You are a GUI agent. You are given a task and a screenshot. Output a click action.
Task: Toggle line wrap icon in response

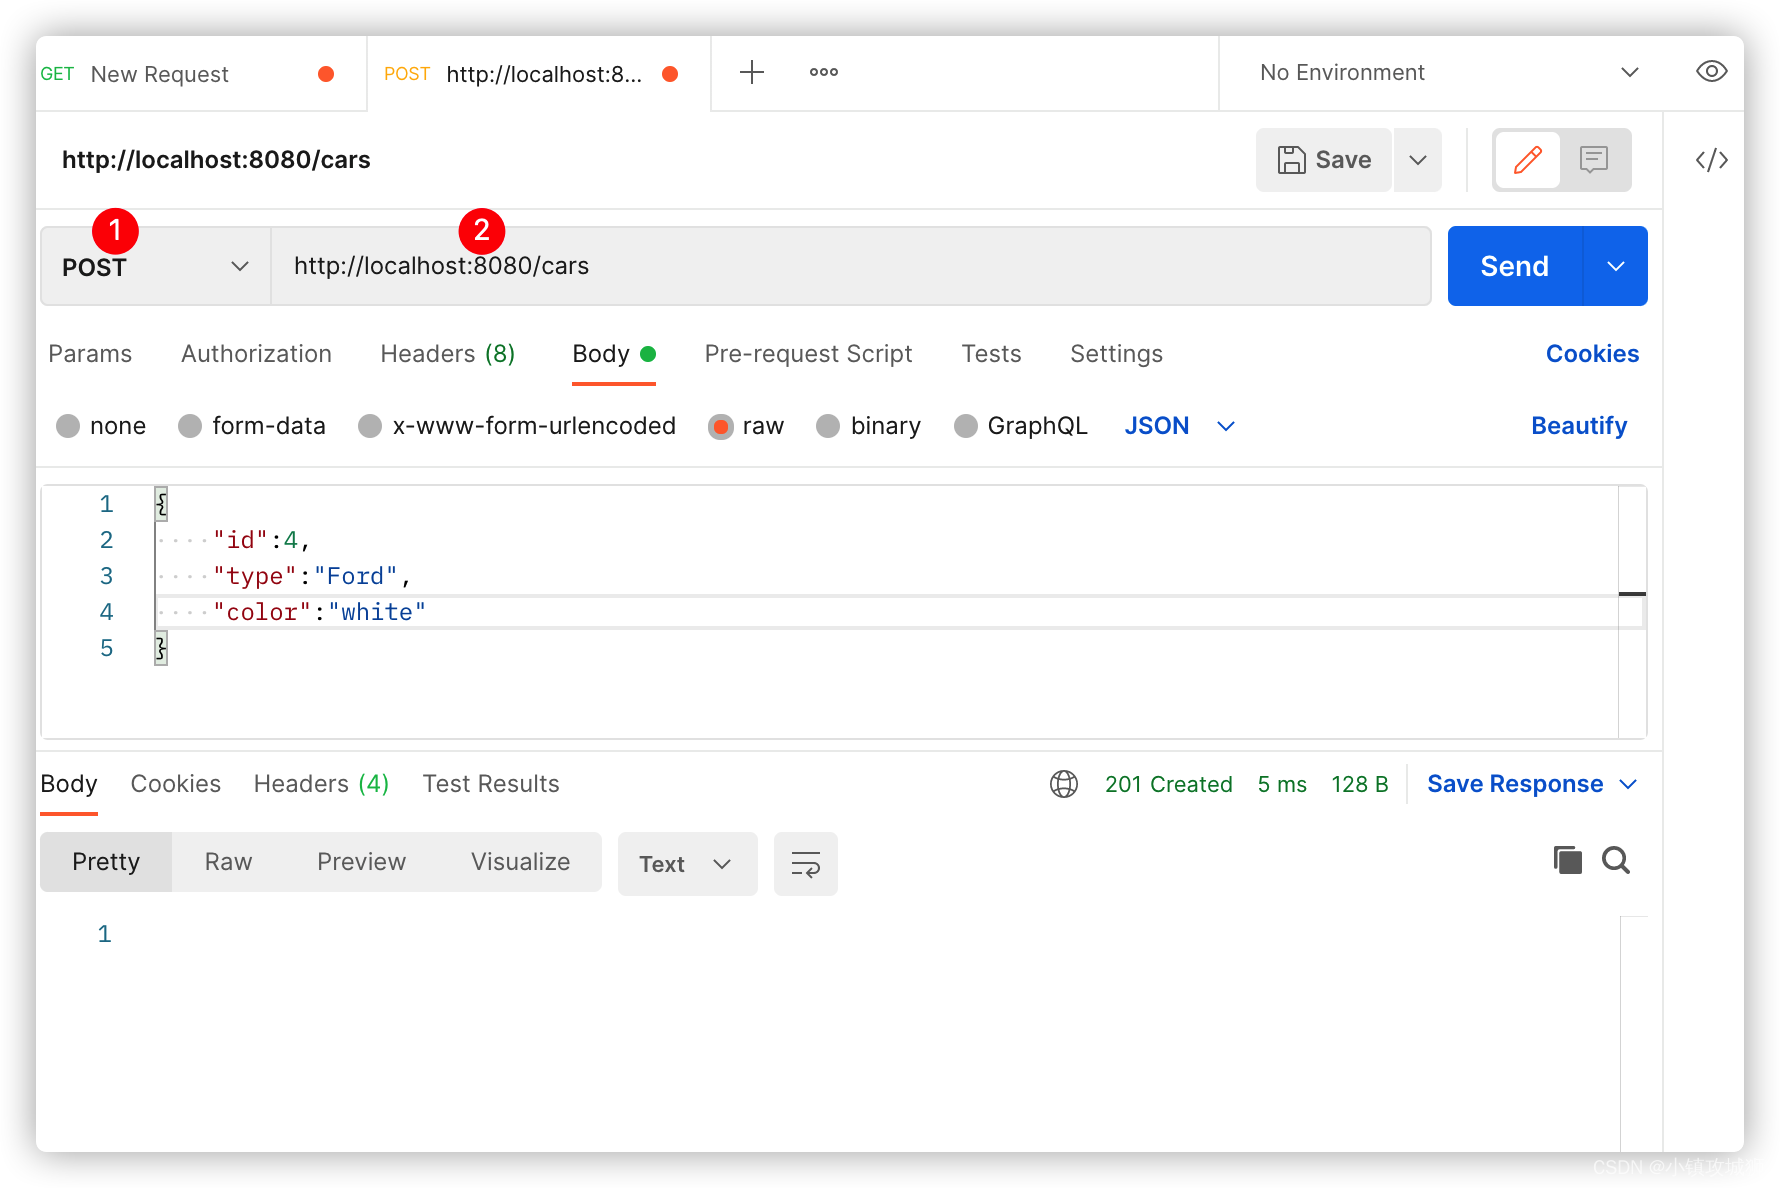coord(805,864)
